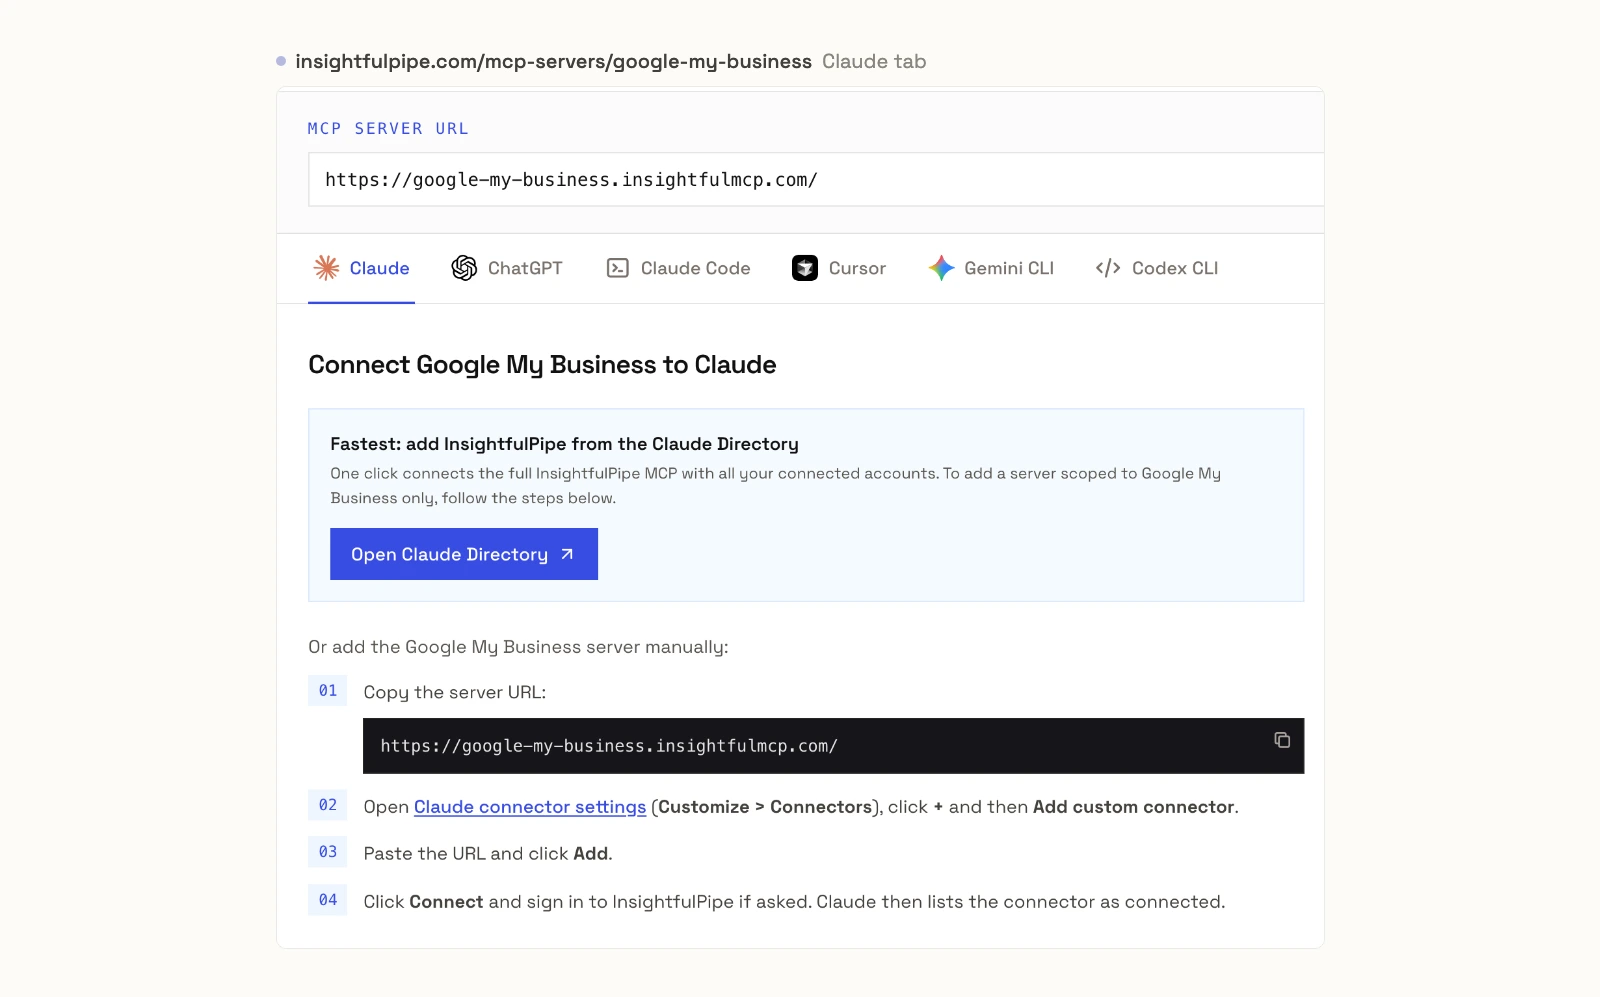
Task: Click the Open Claude Directory button
Action: click(464, 554)
